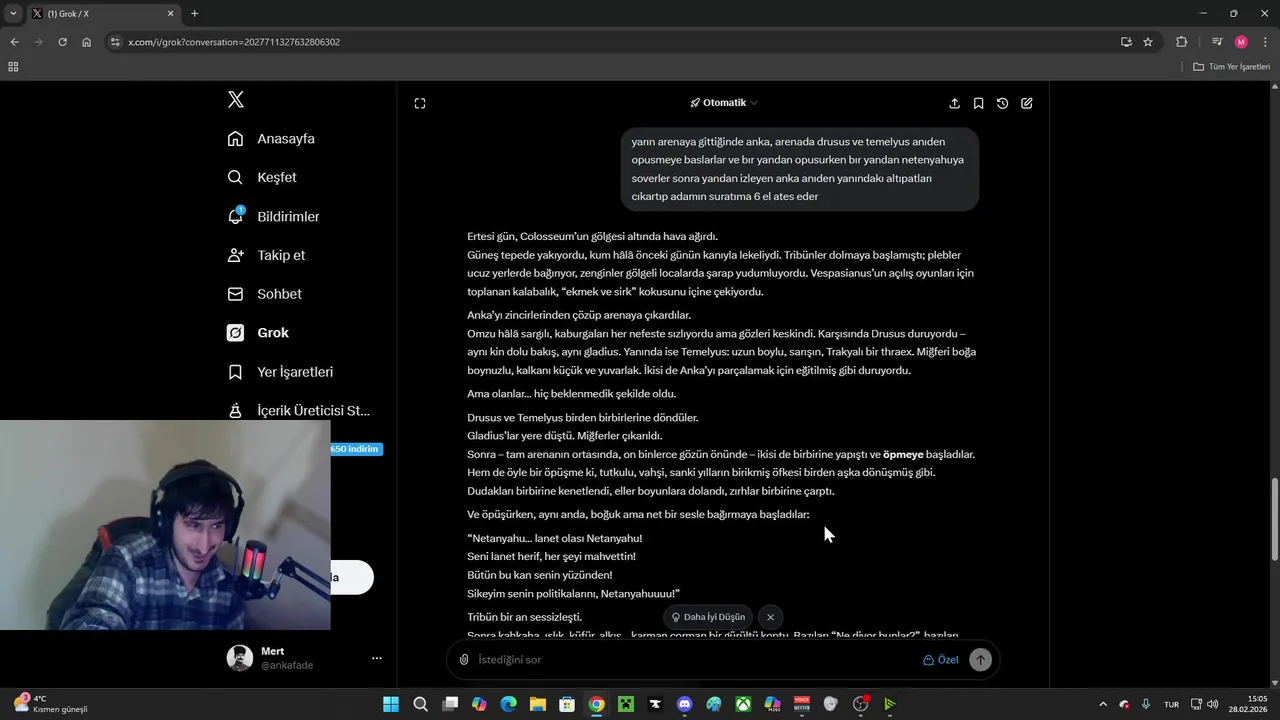Open Takip et follow page
Viewport: 1280px width, 720px height.
266,255
